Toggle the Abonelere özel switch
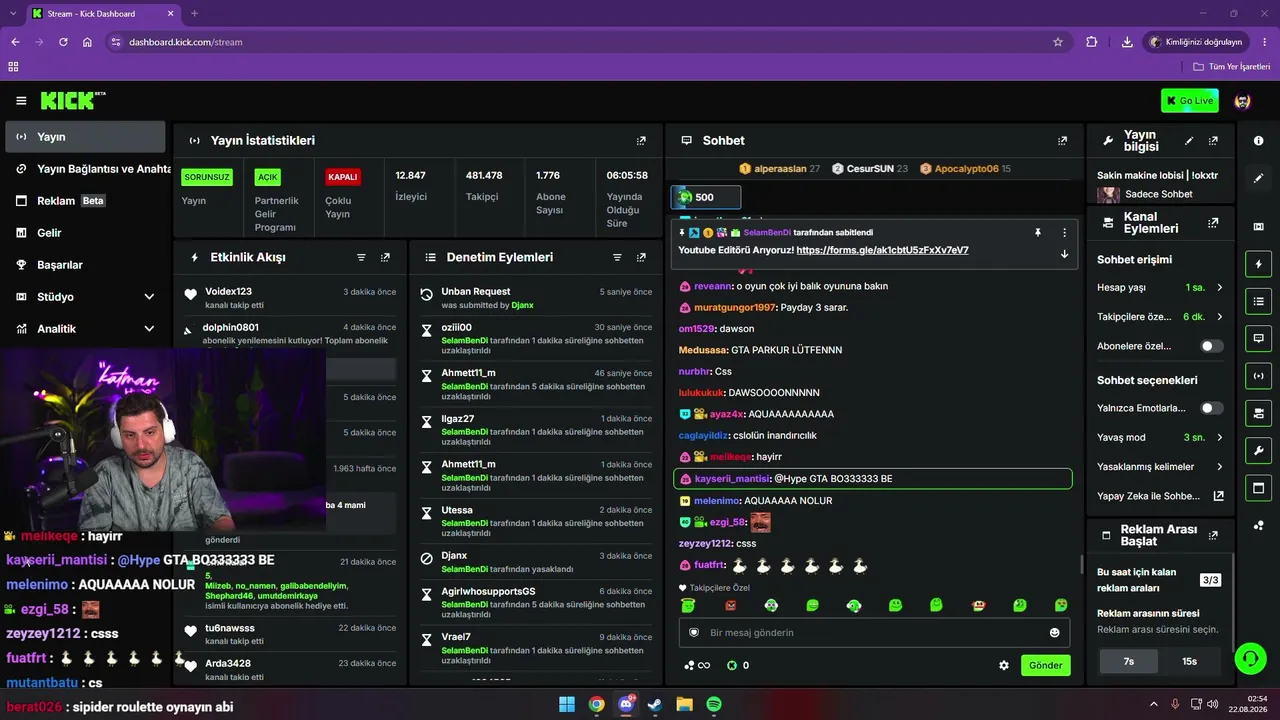Viewport: 1280px width, 720px height. [x=1212, y=346]
